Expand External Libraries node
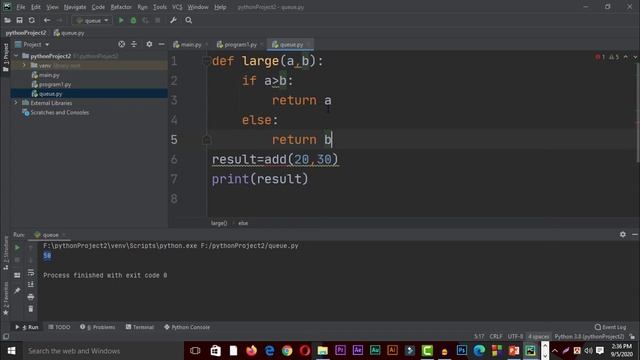640x360 pixels. 16,103
